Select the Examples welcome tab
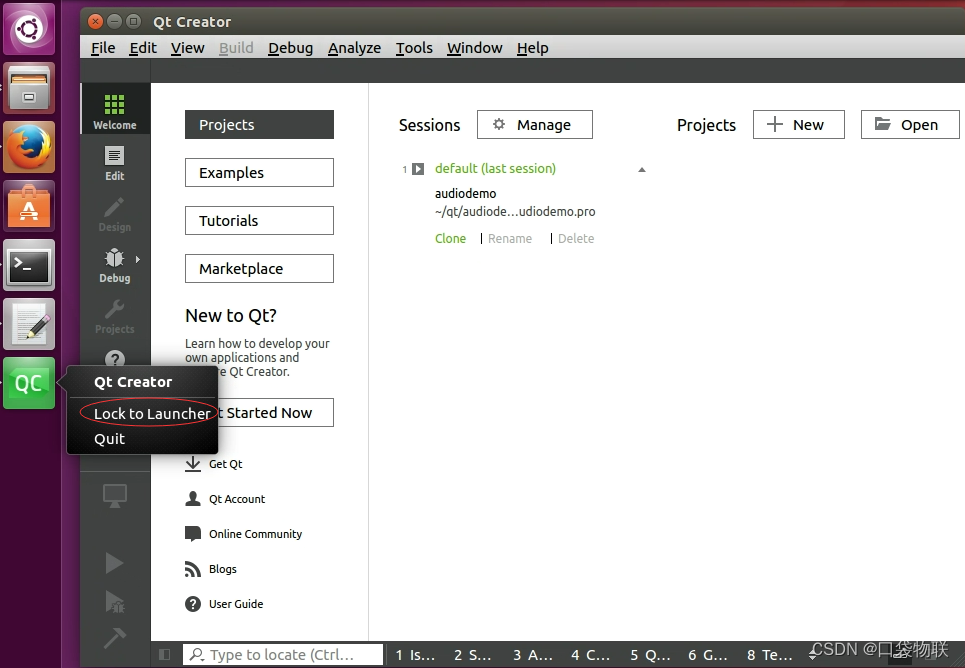This screenshot has height=668, width=965. [259, 172]
